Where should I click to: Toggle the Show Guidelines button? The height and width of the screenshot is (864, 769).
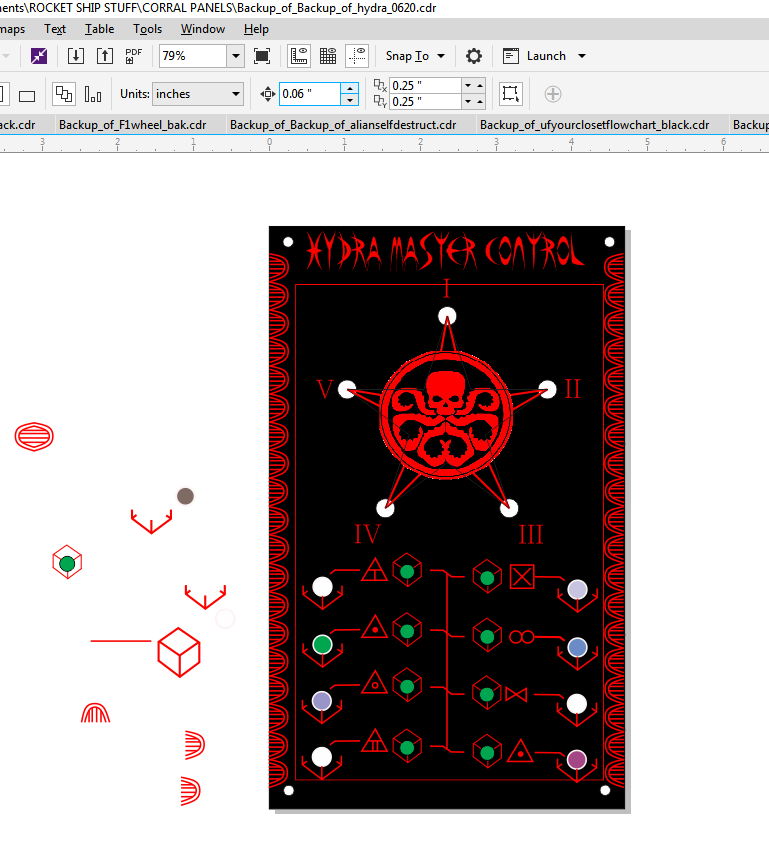coord(358,56)
